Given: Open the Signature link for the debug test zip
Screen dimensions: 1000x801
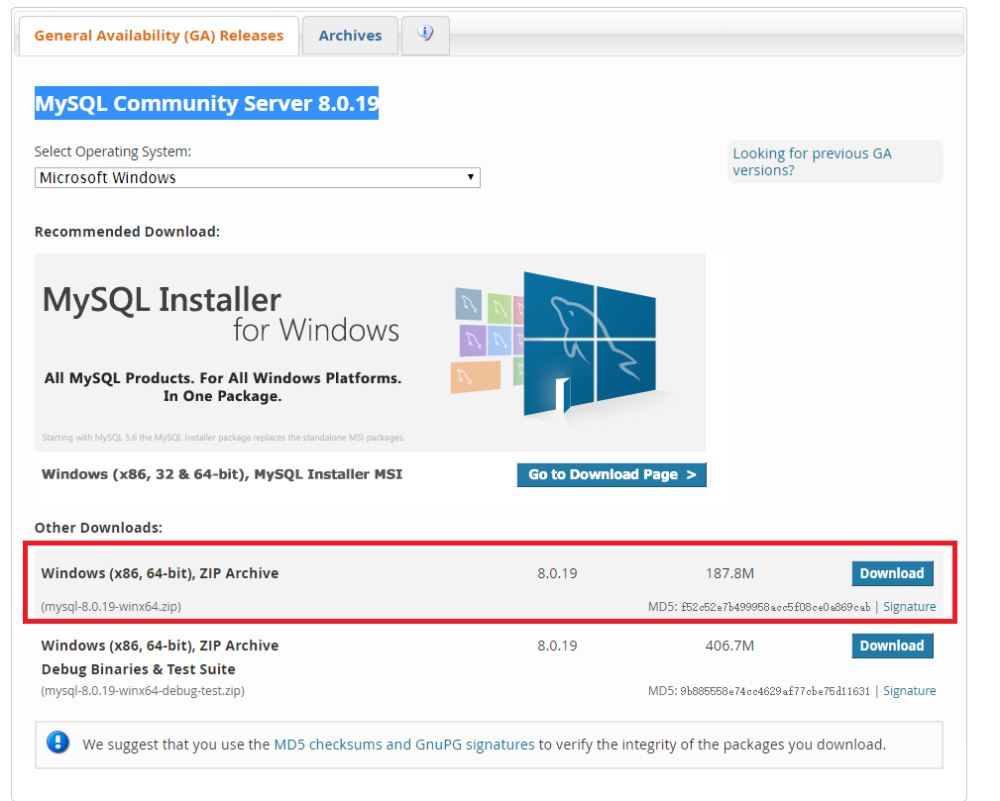Looking at the screenshot, I should [908, 690].
